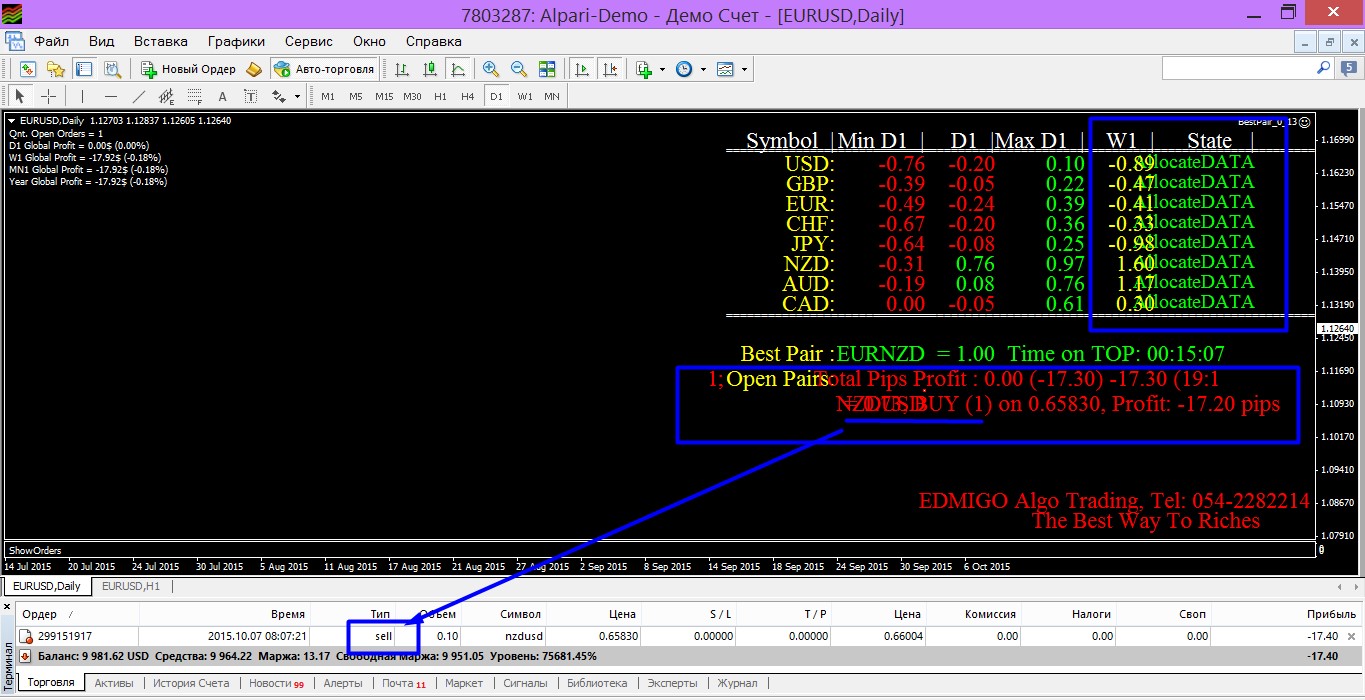Select the crosshair tool
The height and width of the screenshot is (700, 1365).
point(48,96)
